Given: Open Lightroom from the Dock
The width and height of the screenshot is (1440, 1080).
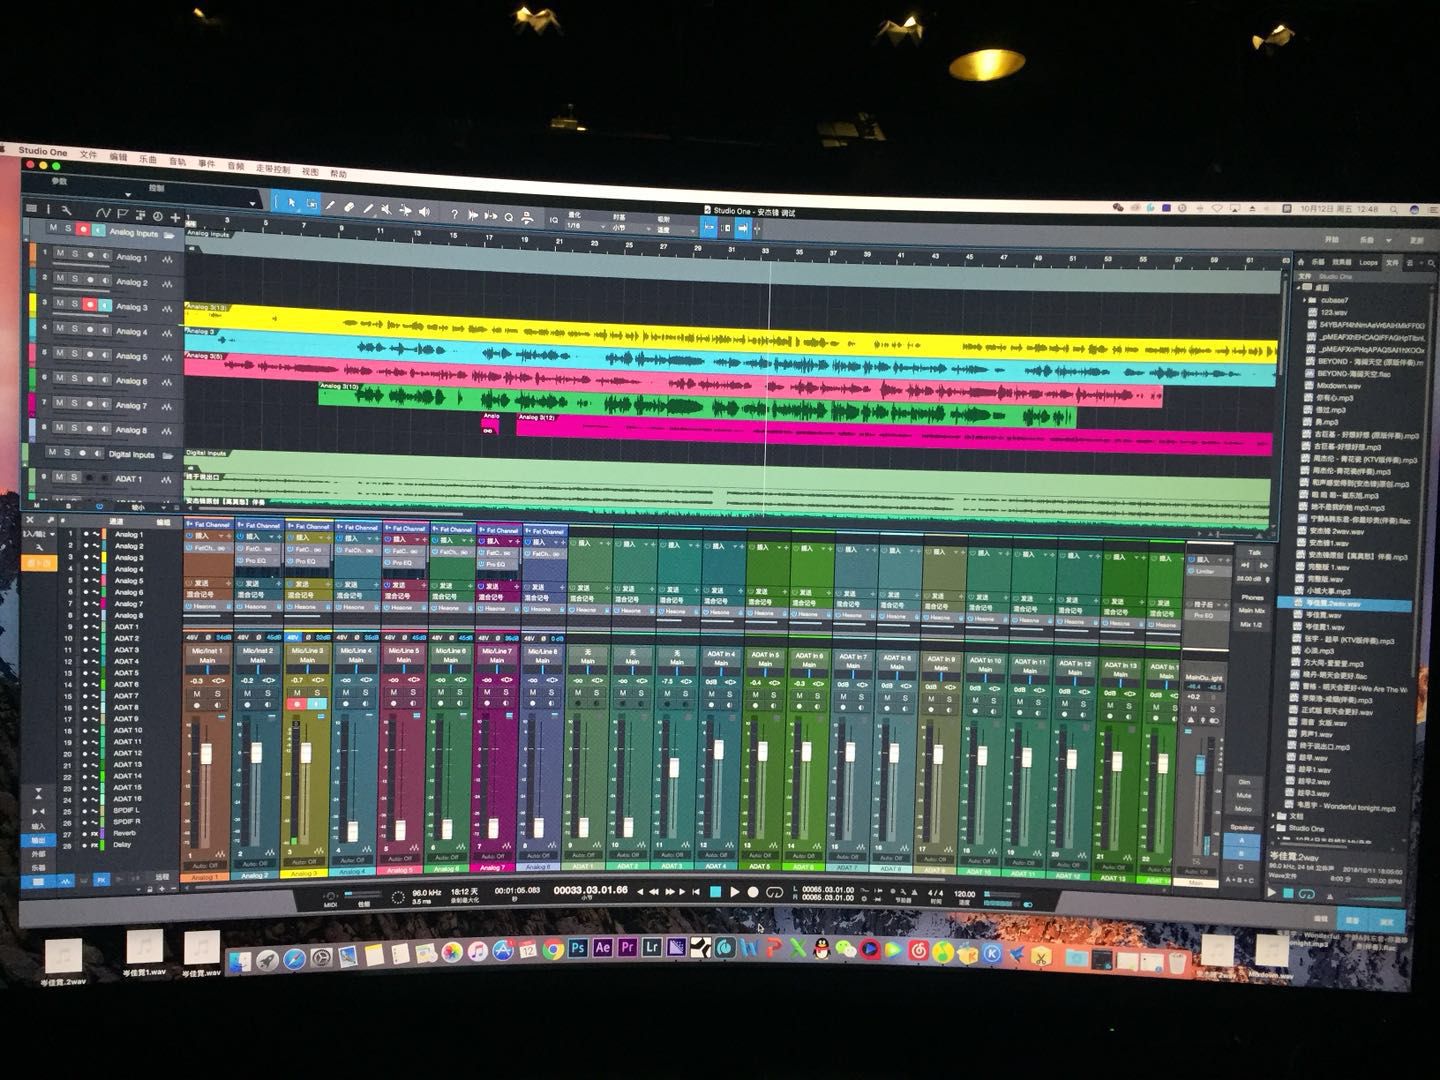Looking at the screenshot, I should click(x=651, y=947).
